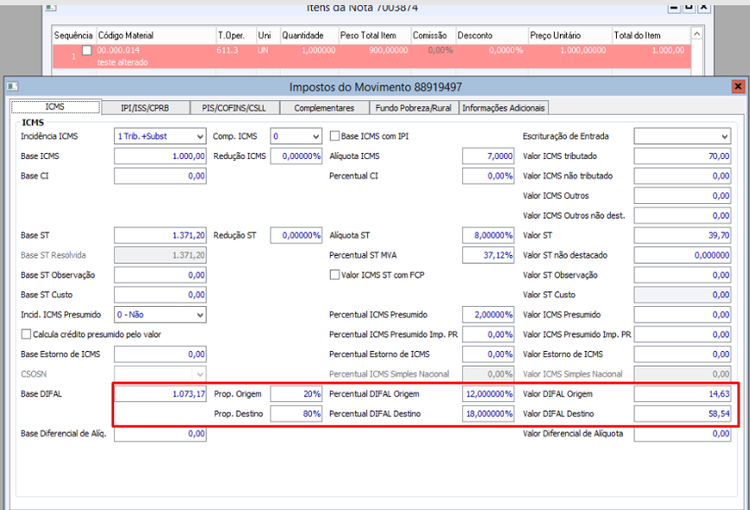Click the Comissão column header

point(433,35)
